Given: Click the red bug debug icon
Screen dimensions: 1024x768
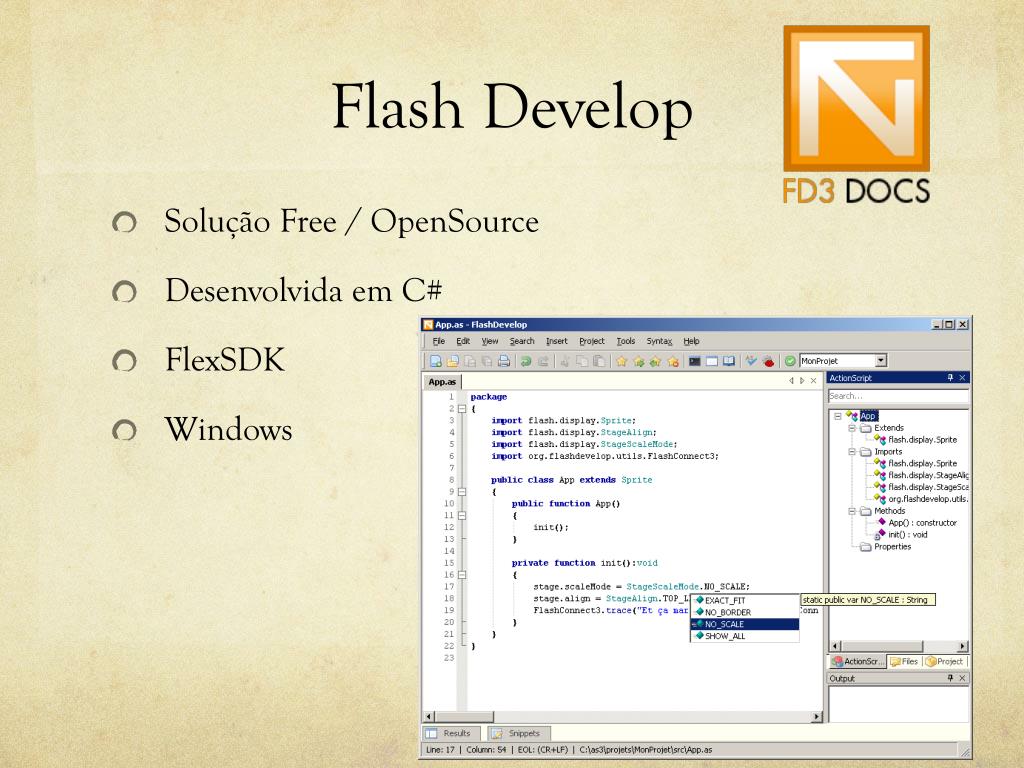Looking at the screenshot, I should [x=769, y=361].
